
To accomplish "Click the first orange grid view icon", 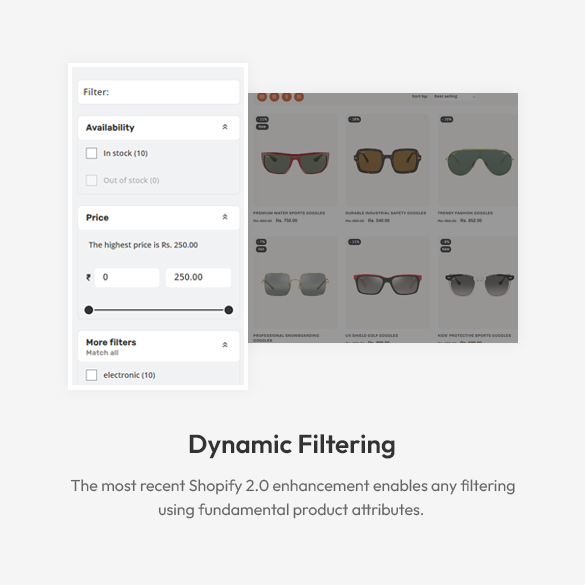I will tap(262, 97).
